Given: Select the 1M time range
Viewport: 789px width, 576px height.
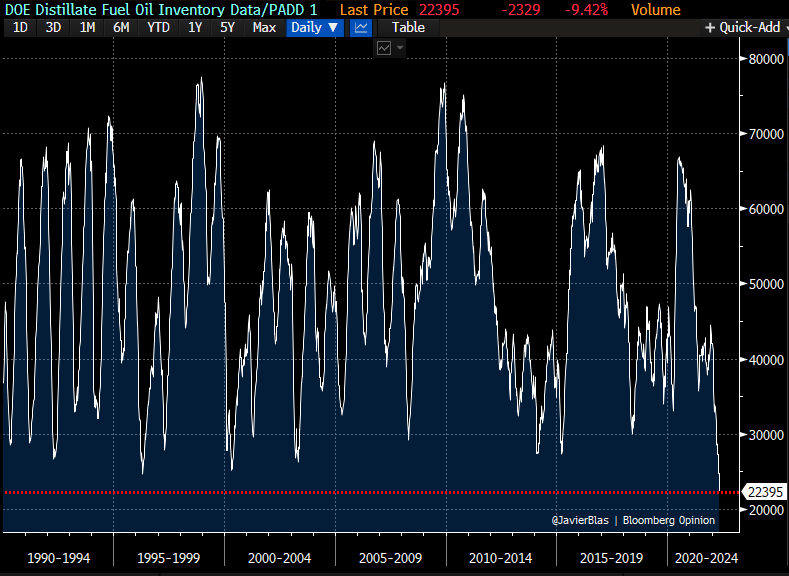Looking at the screenshot, I should point(87,27).
